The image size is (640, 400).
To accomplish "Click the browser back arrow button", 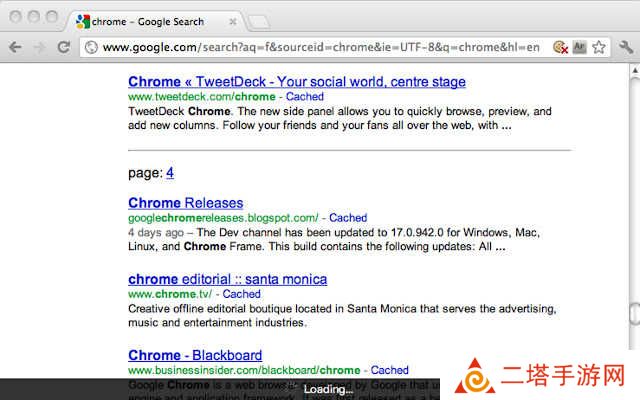I will [15, 47].
